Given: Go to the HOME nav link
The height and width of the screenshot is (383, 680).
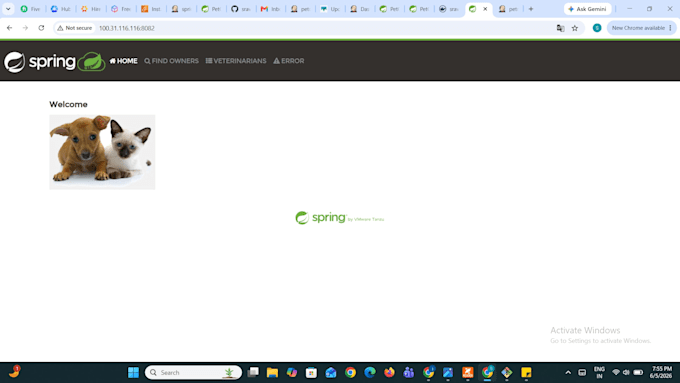Looking at the screenshot, I should point(123,61).
